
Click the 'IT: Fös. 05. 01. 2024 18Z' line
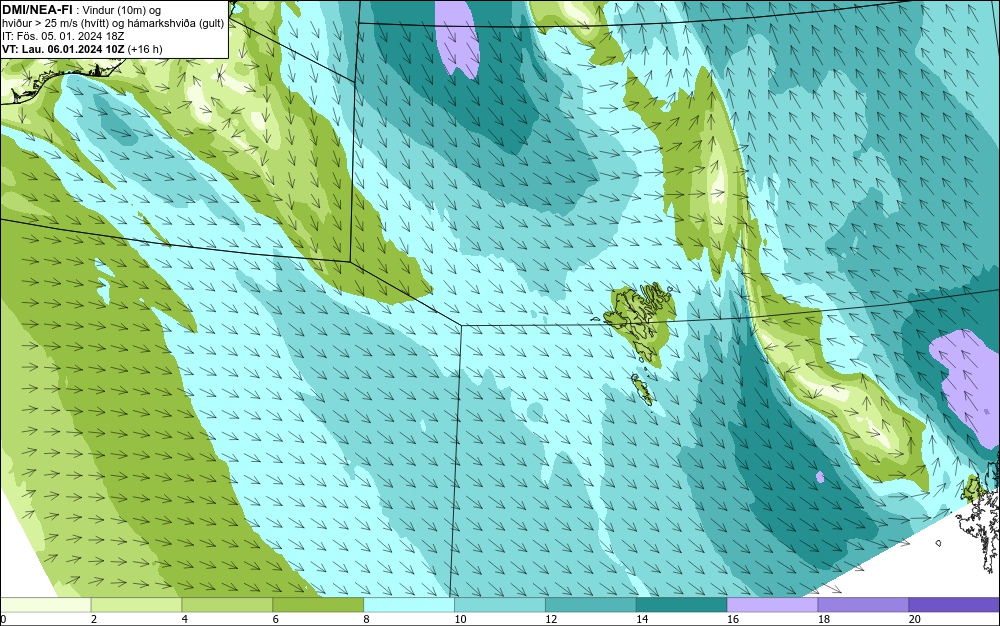pos(63,36)
